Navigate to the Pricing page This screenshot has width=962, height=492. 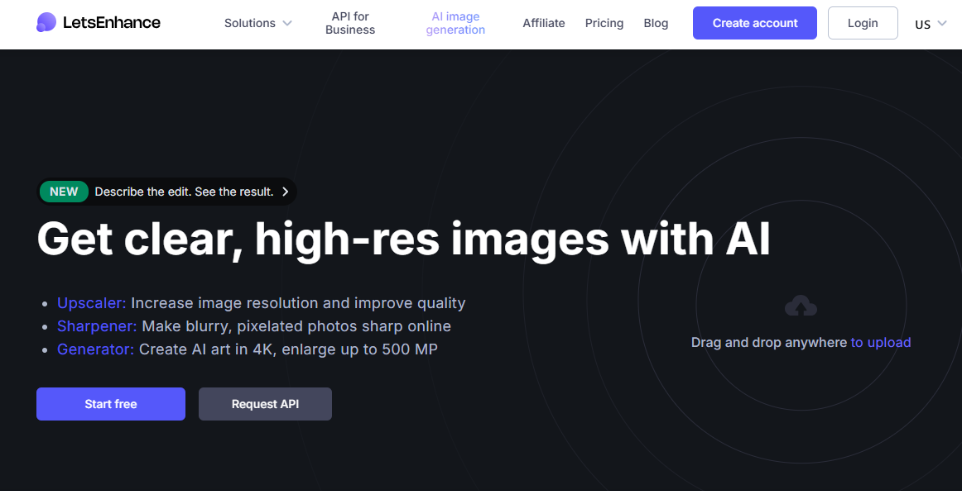pyautogui.click(x=604, y=23)
